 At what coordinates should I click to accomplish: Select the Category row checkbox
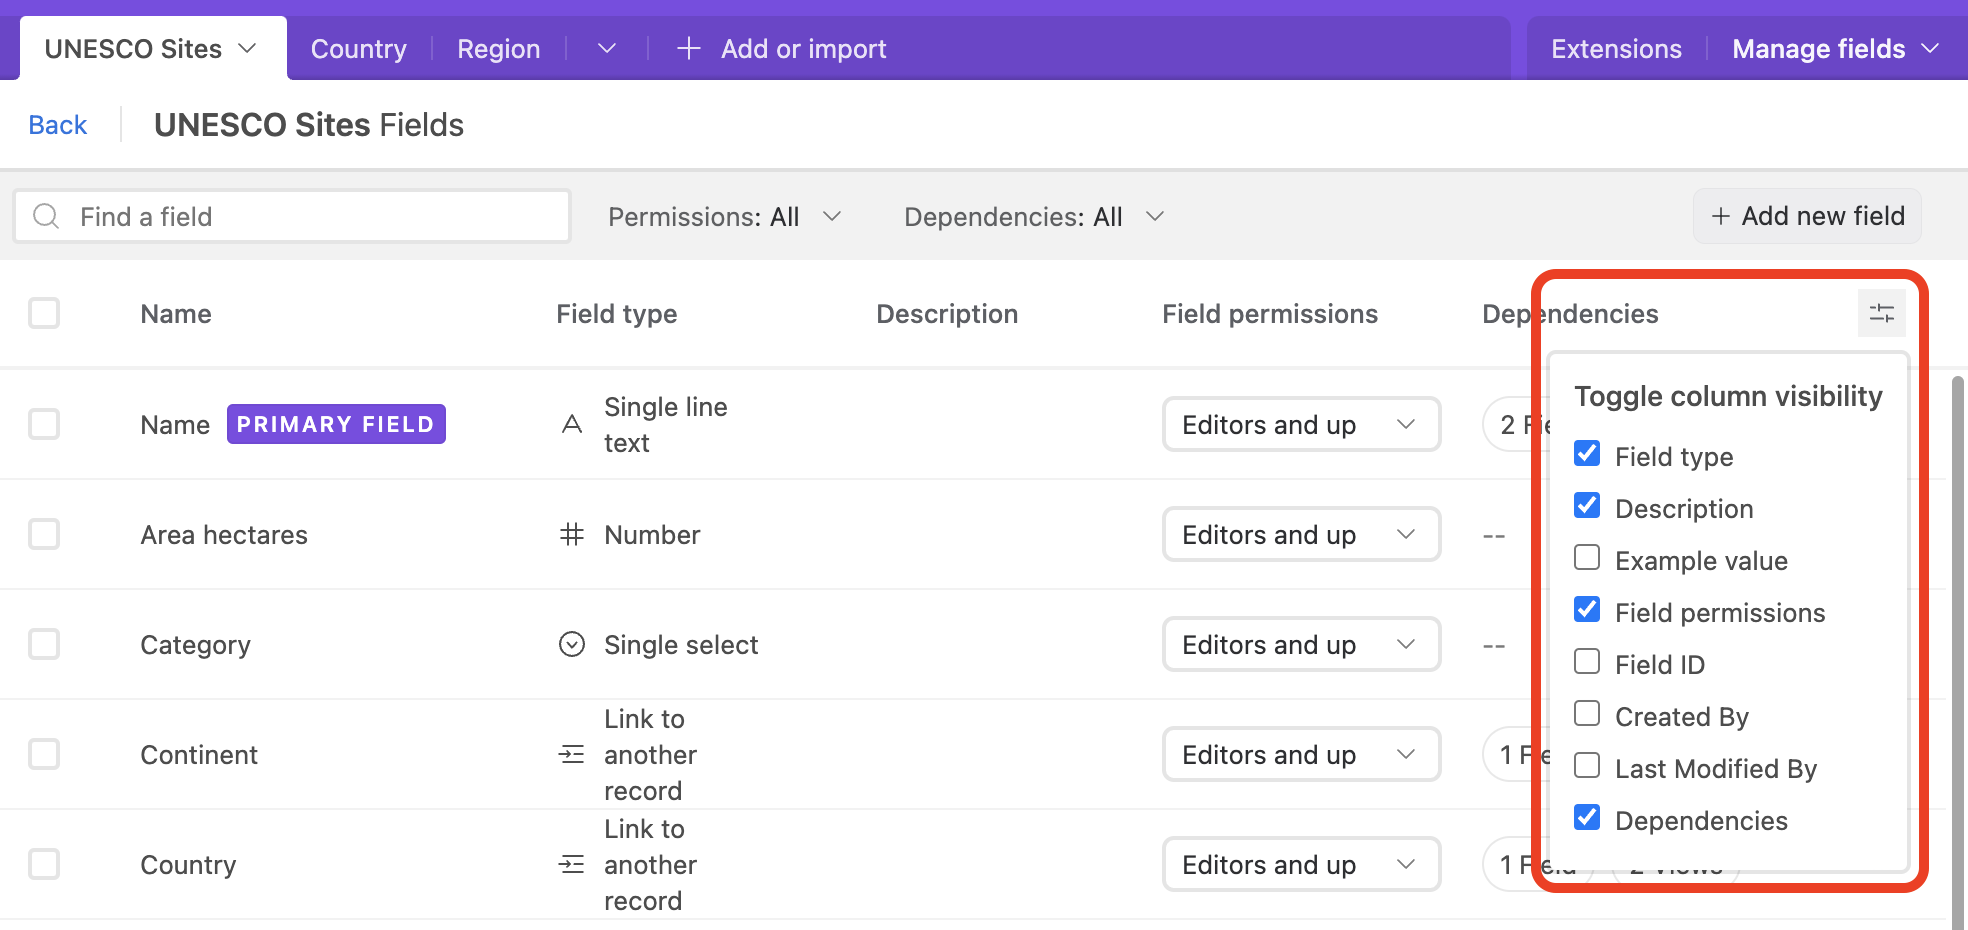[44, 644]
